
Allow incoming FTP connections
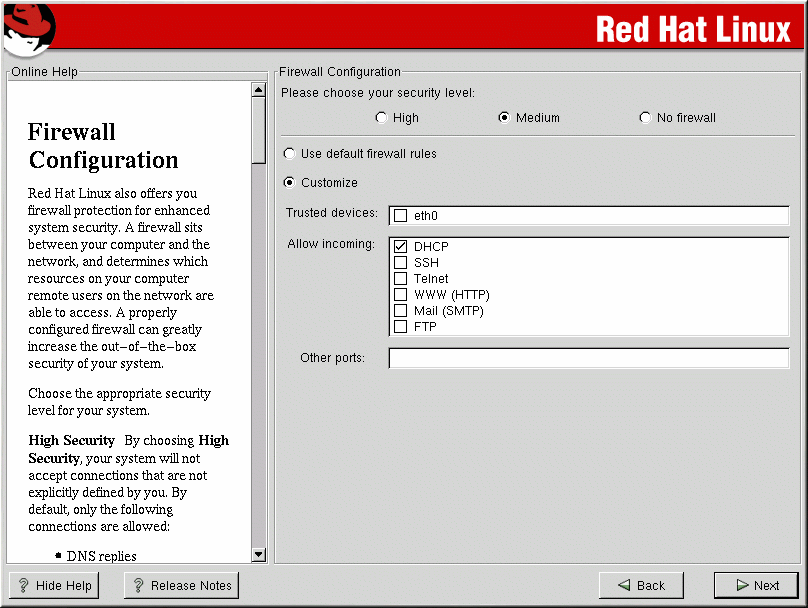[x=401, y=327]
